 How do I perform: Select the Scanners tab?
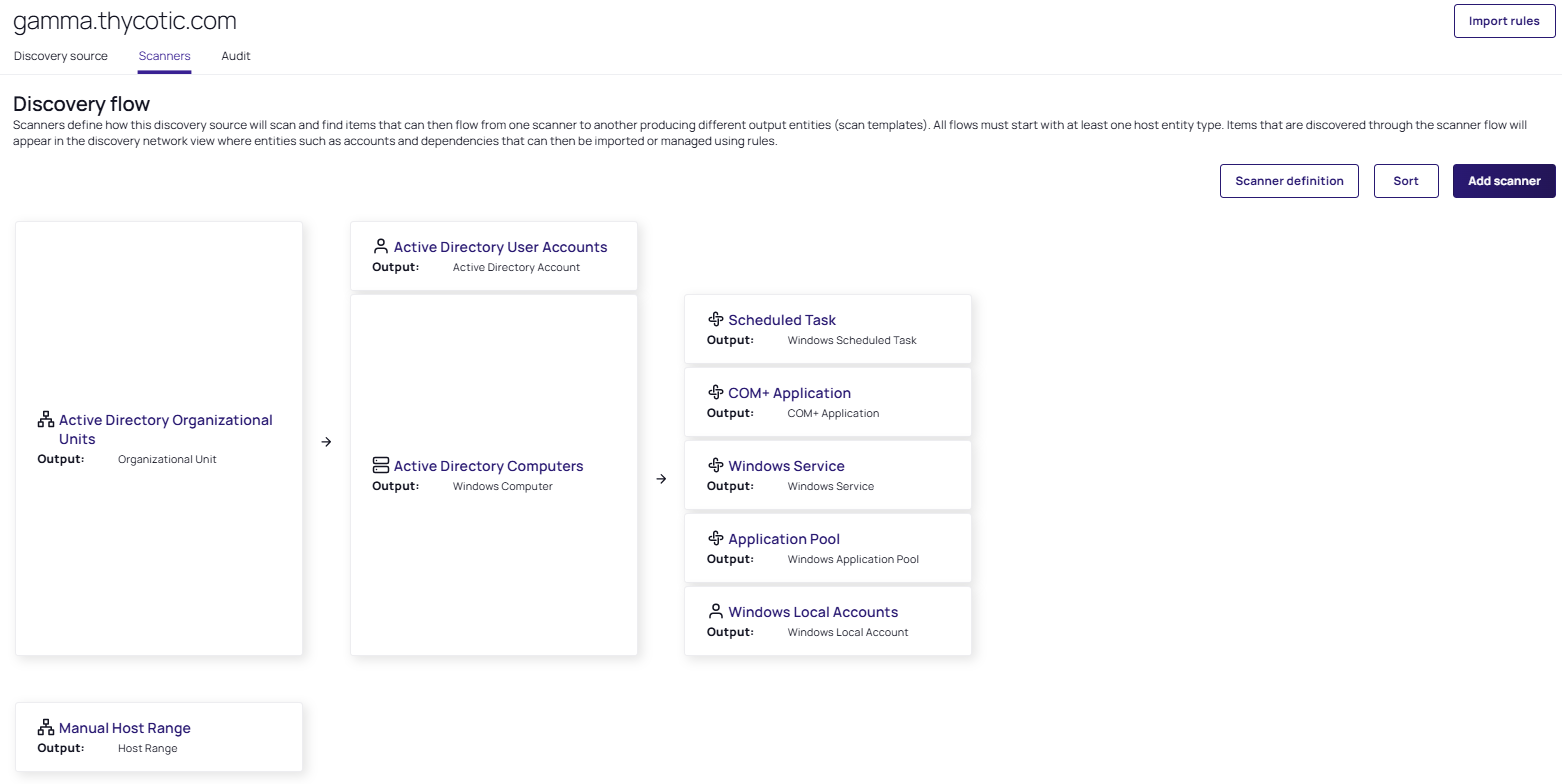point(164,56)
